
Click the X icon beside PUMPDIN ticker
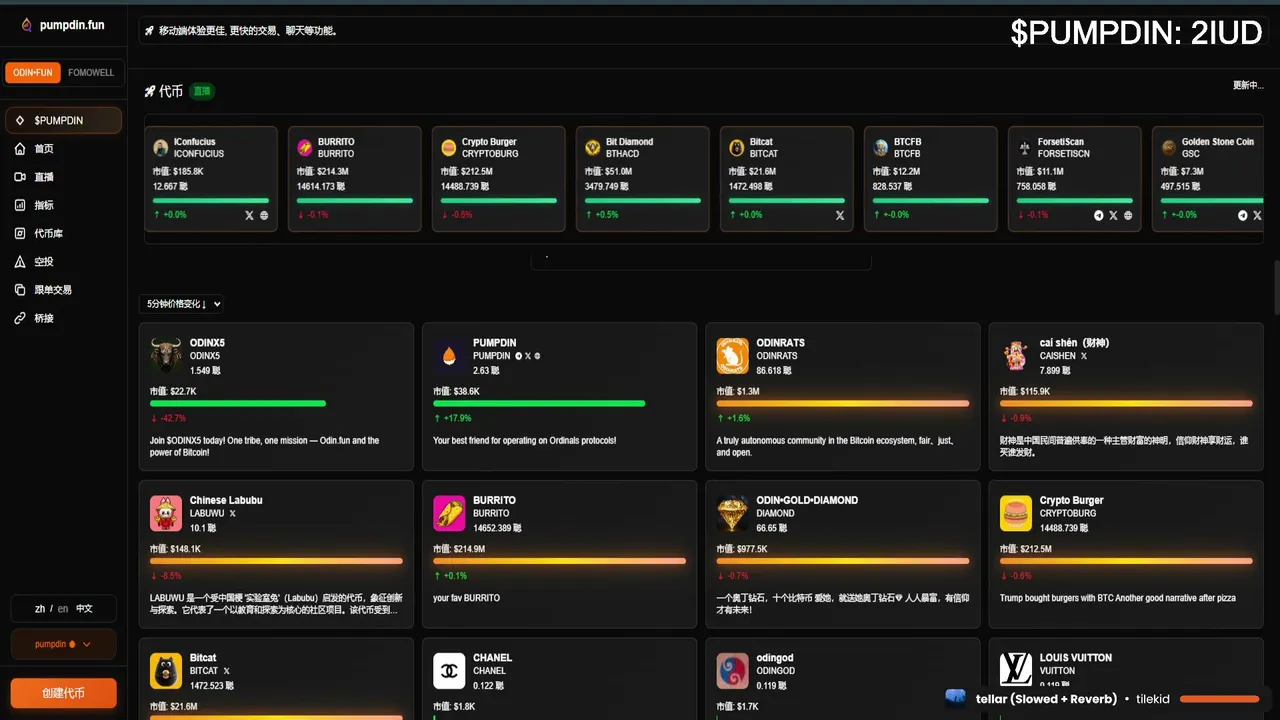pos(528,356)
